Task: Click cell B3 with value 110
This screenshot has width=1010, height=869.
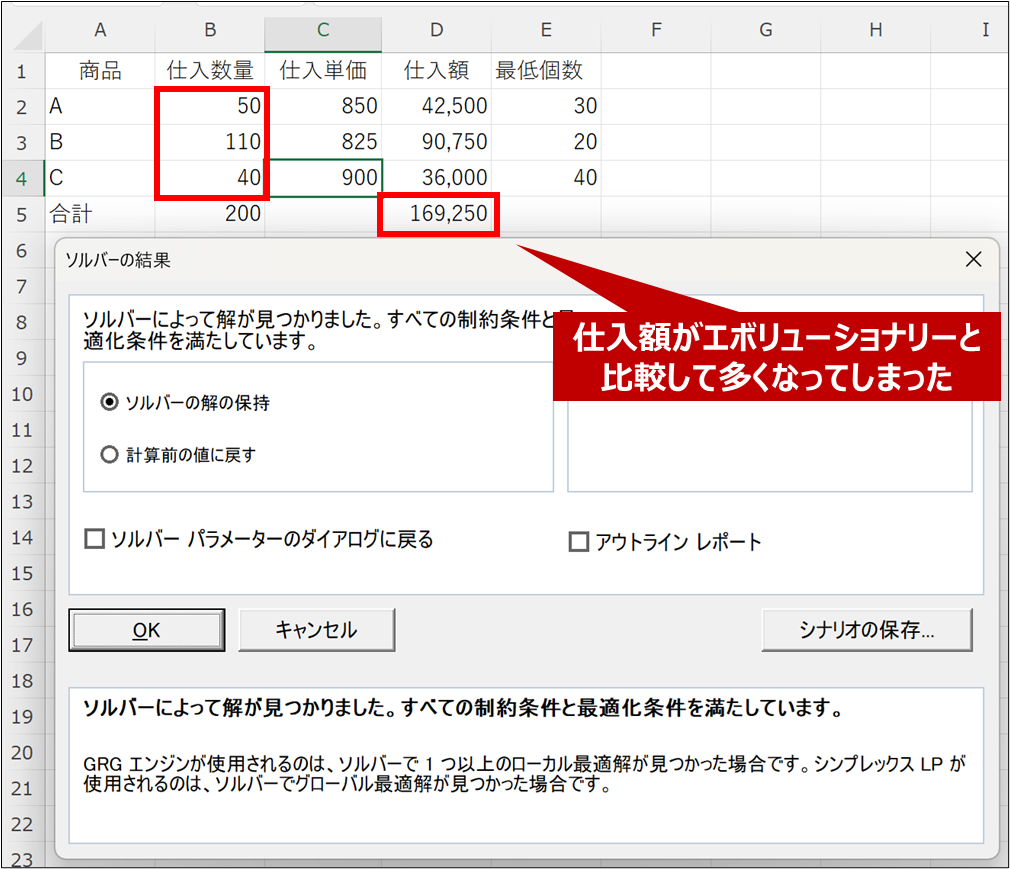Action: (x=210, y=142)
